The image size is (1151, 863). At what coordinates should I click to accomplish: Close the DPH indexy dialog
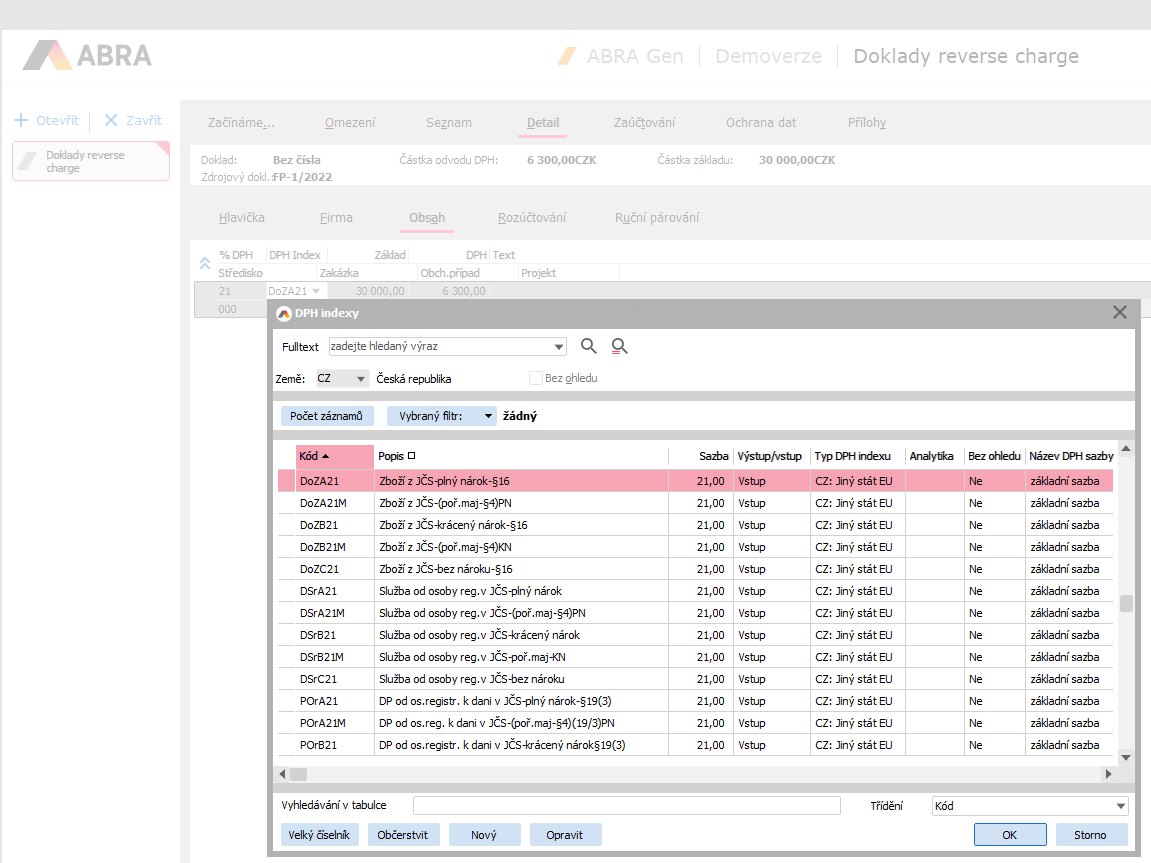click(x=1120, y=313)
